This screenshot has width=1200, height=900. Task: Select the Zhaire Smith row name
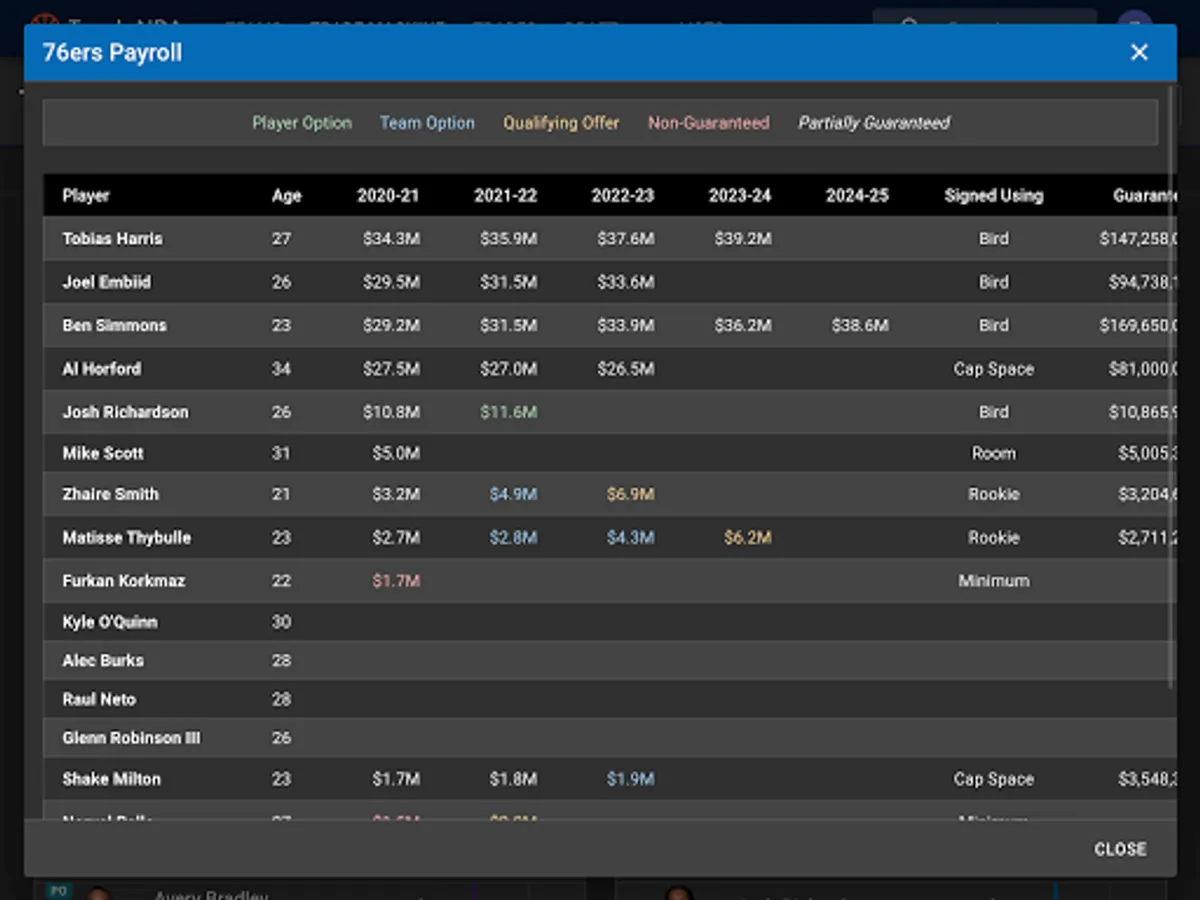110,494
